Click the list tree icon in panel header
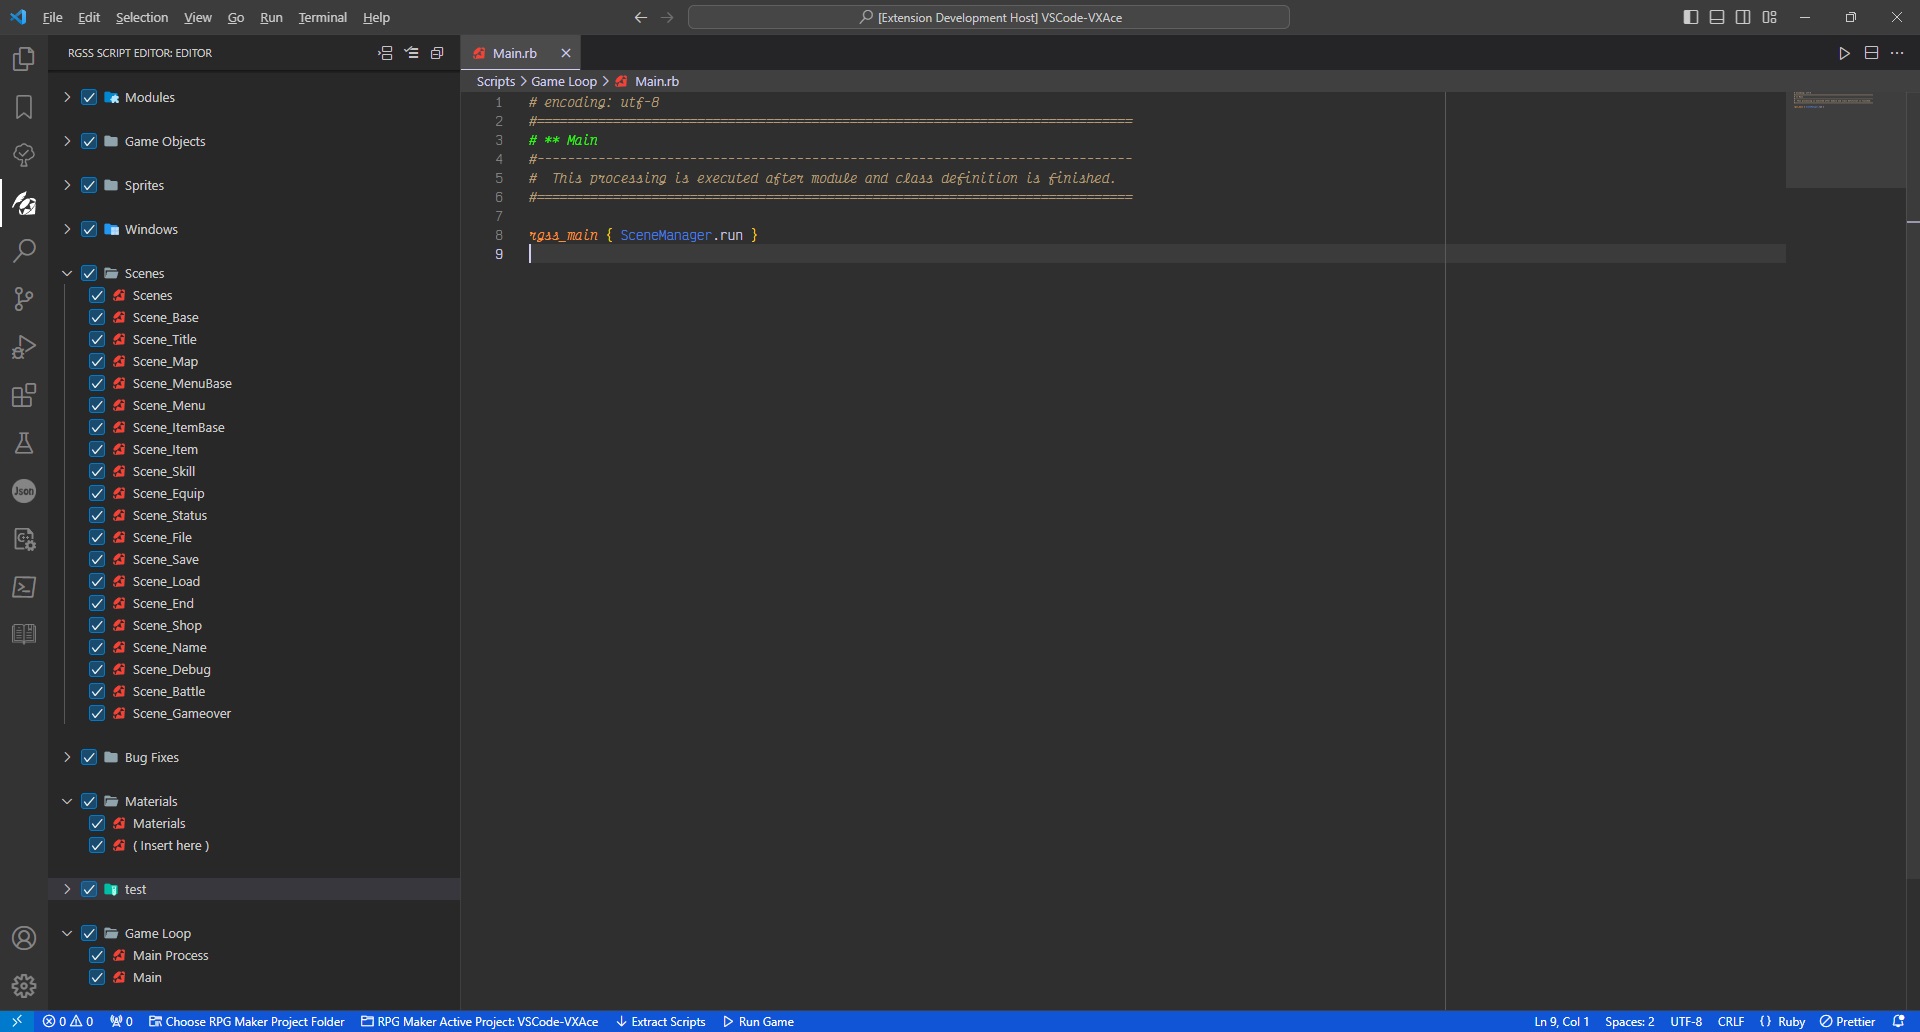Viewport: 1920px width, 1032px height. tap(411, 53)
